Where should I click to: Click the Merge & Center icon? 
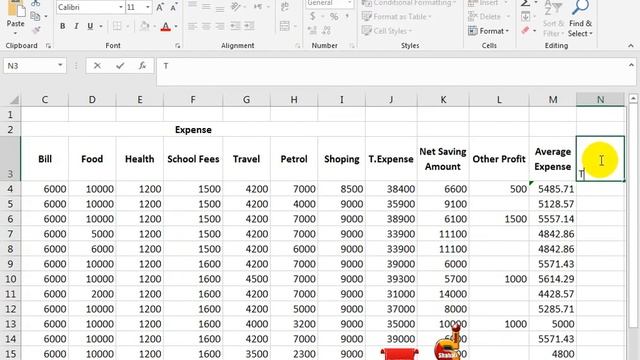285,26
